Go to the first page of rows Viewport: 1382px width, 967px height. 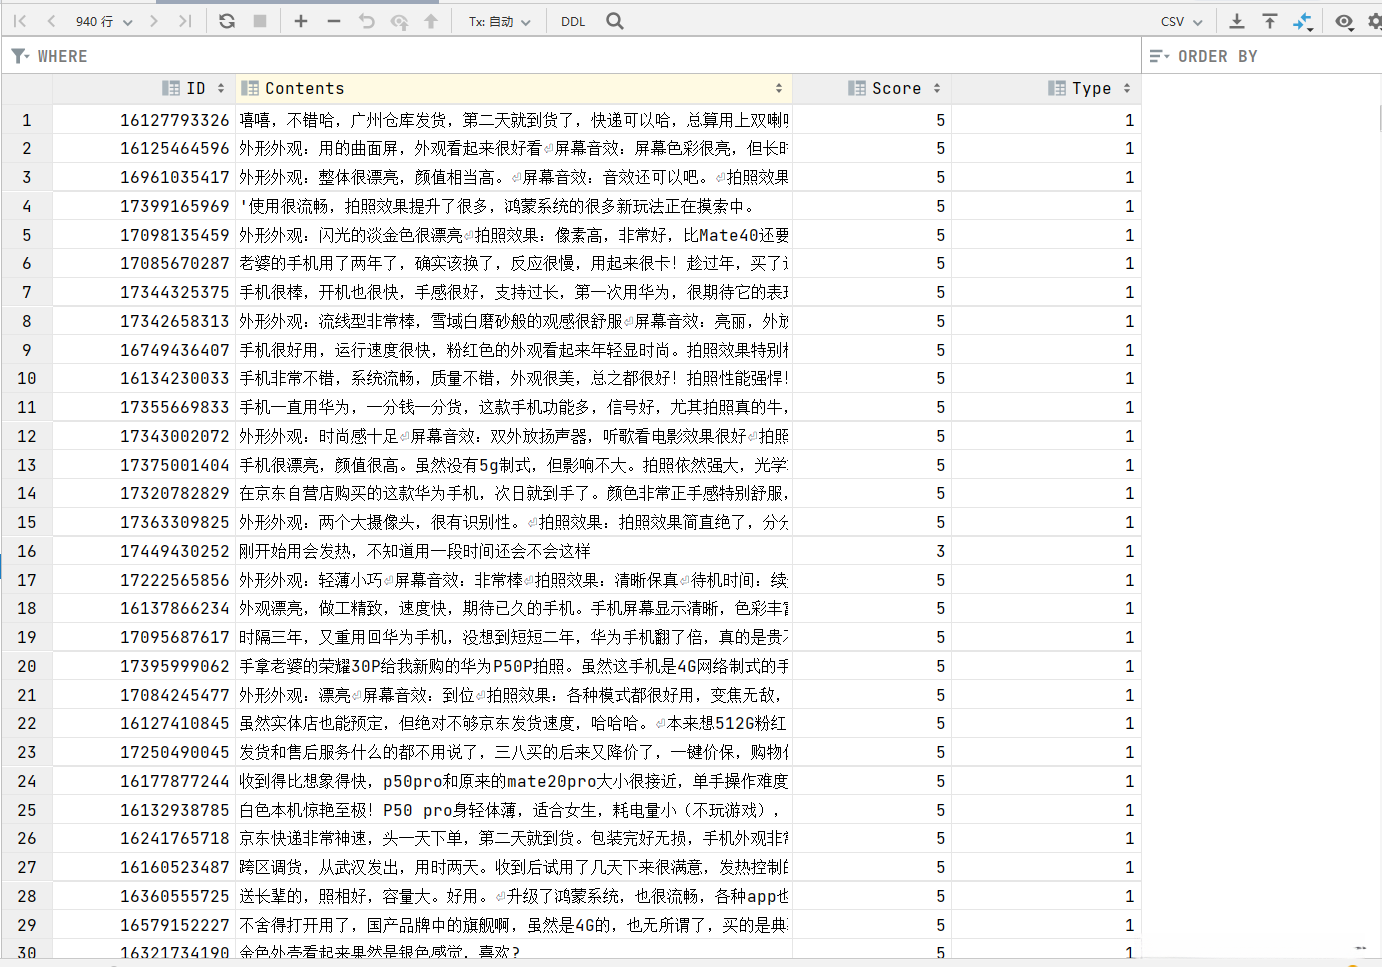[20, 21]
